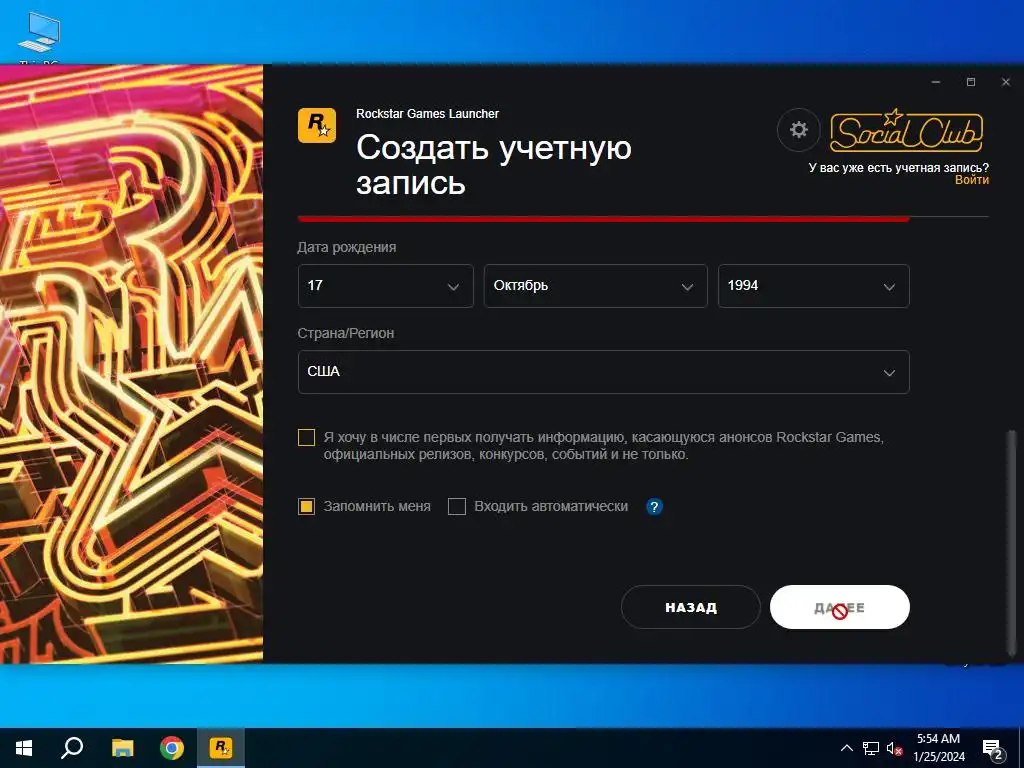Open birth year dropdown showing 1994
The height and width of the screenshot is (768, 1024).
tap(814, 285)
